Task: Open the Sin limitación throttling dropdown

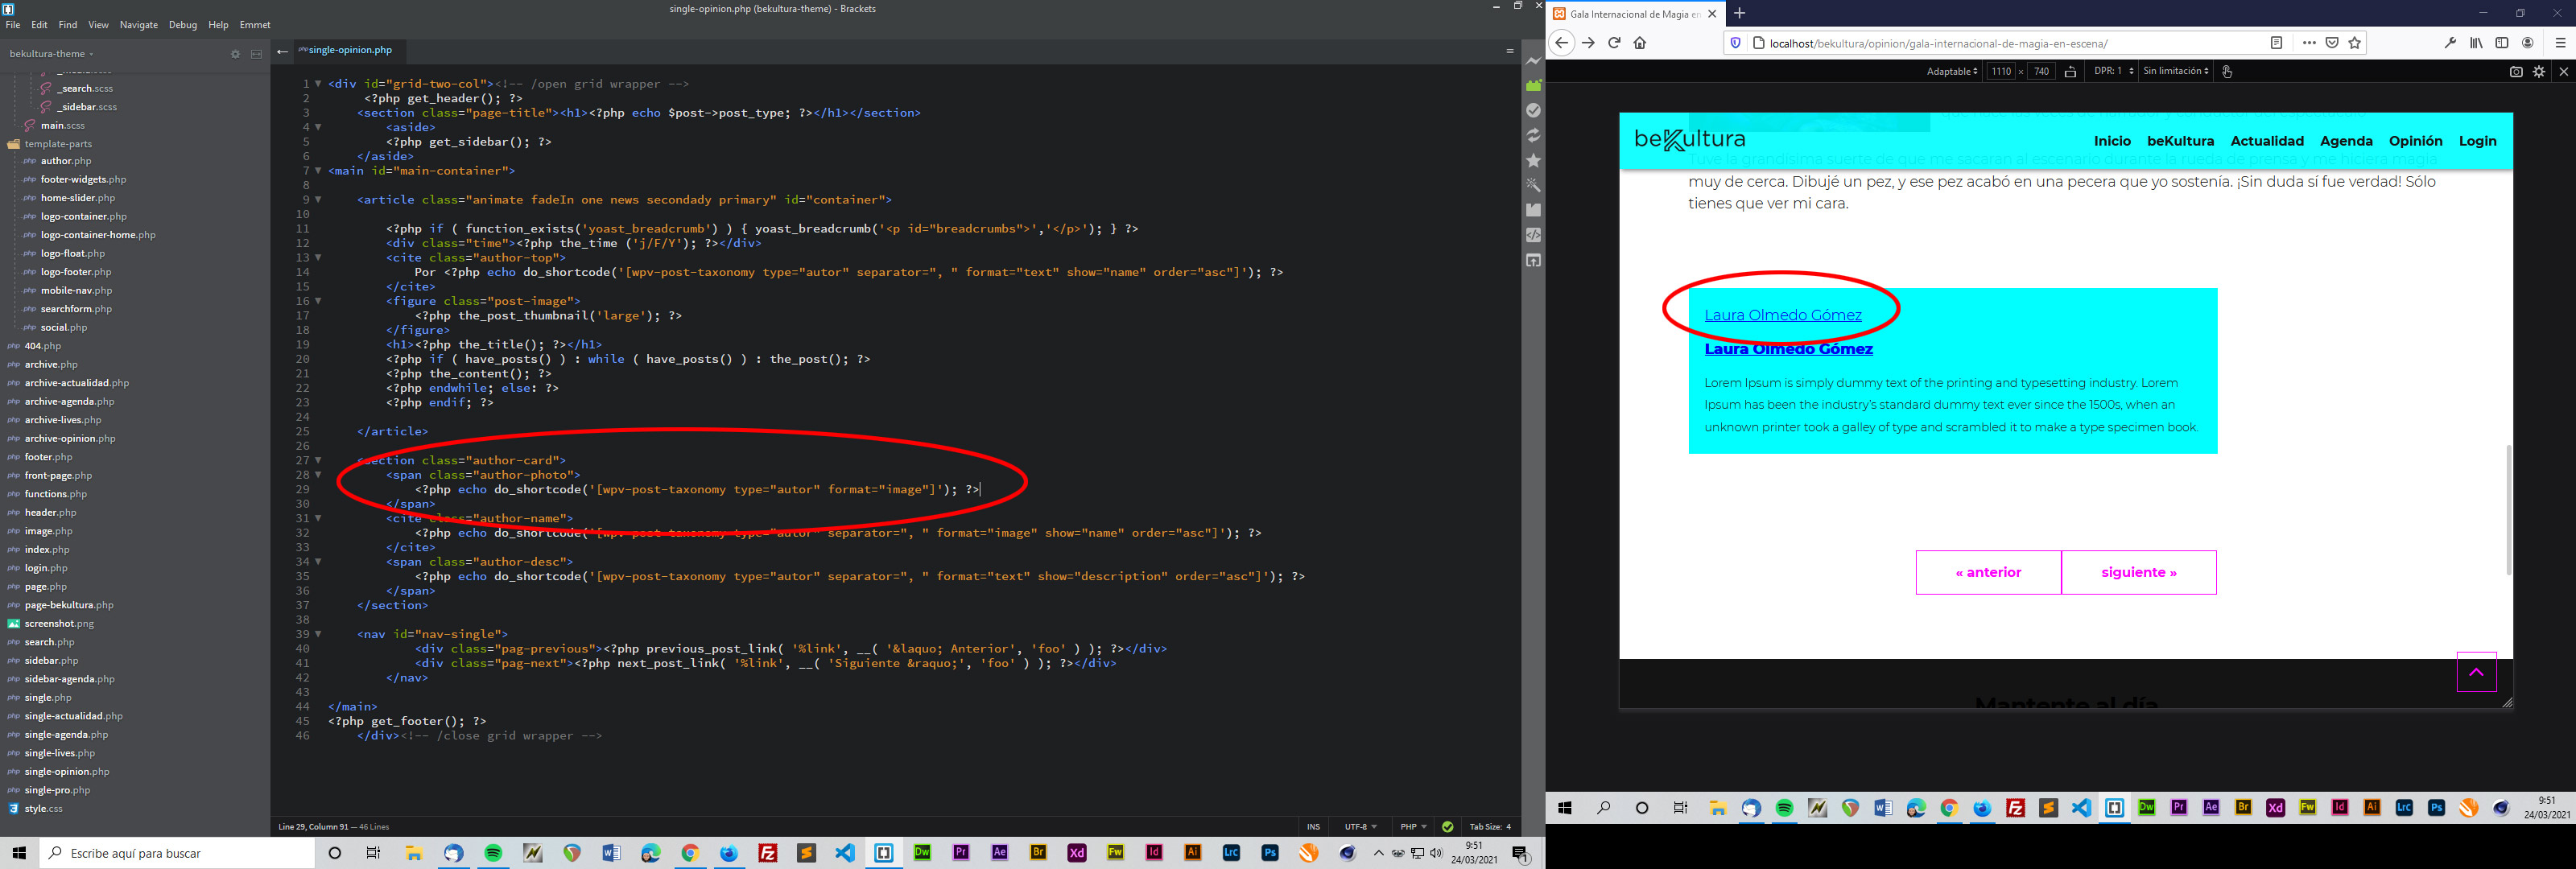Action: coord(2175,72)
